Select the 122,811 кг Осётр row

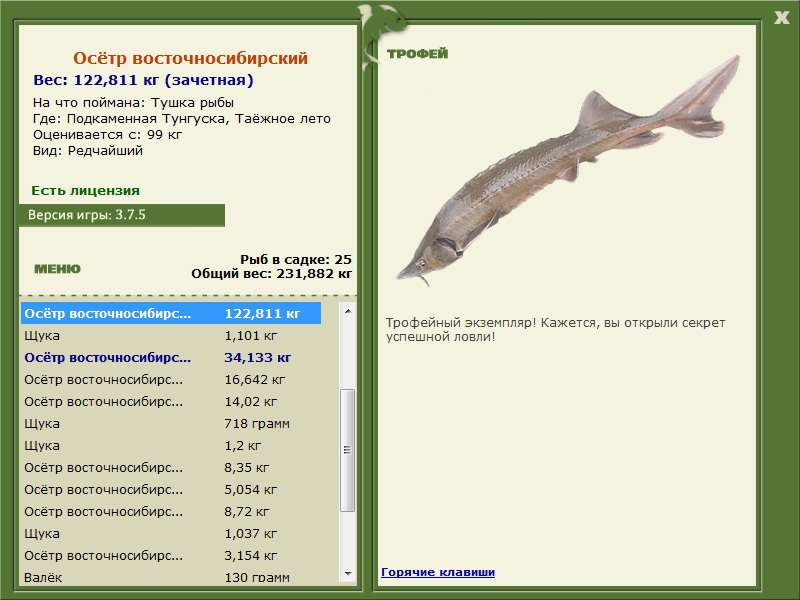click(171, 313)
